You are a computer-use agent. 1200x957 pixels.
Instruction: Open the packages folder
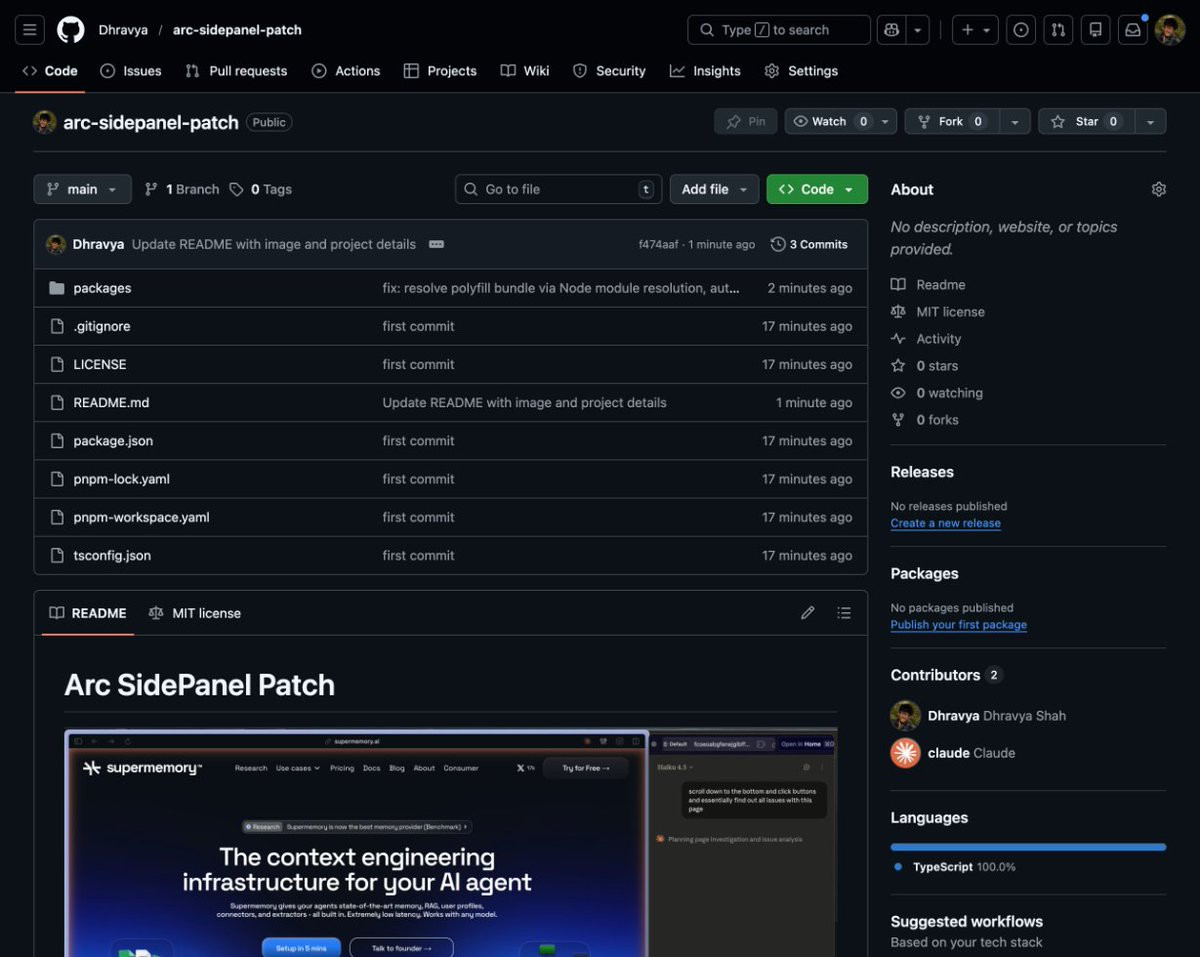[x=102, y=288]
